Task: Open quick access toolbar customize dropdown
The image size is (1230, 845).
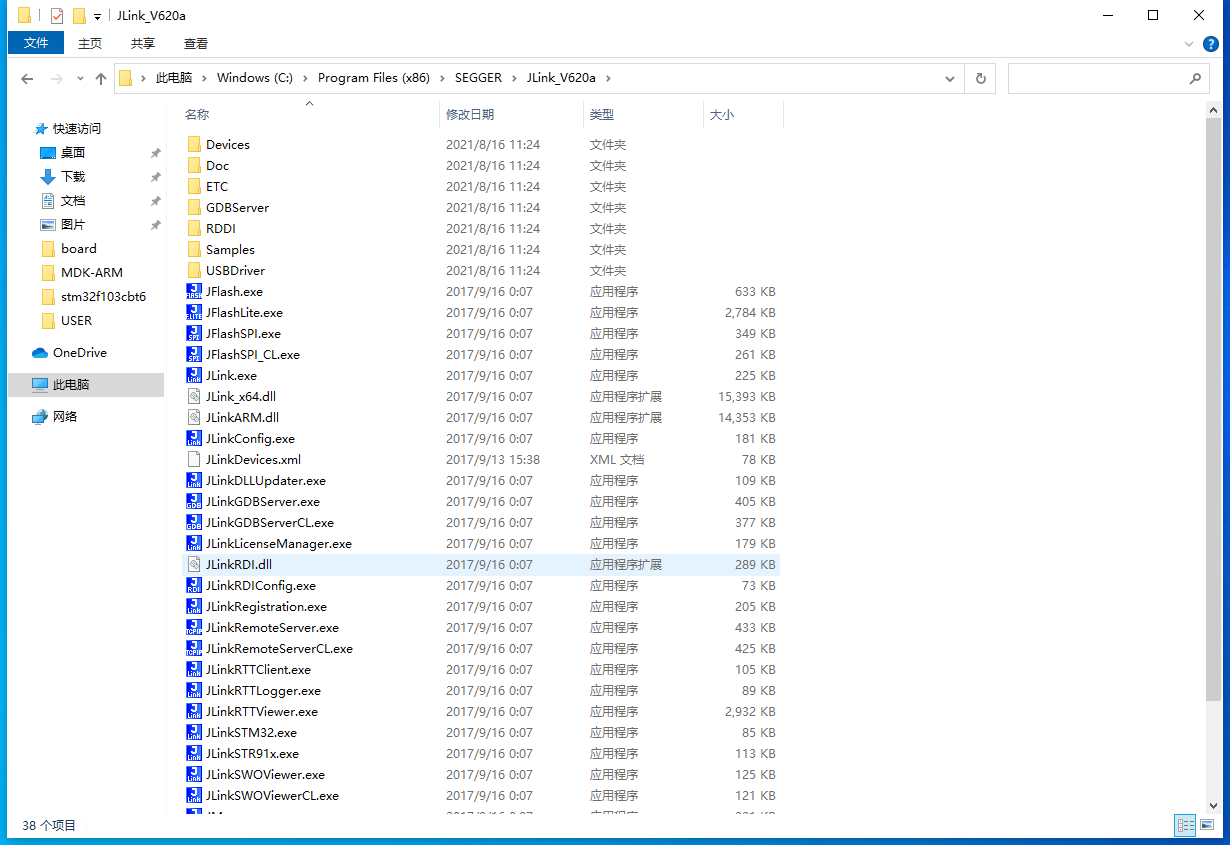Action: pos(97,17)
